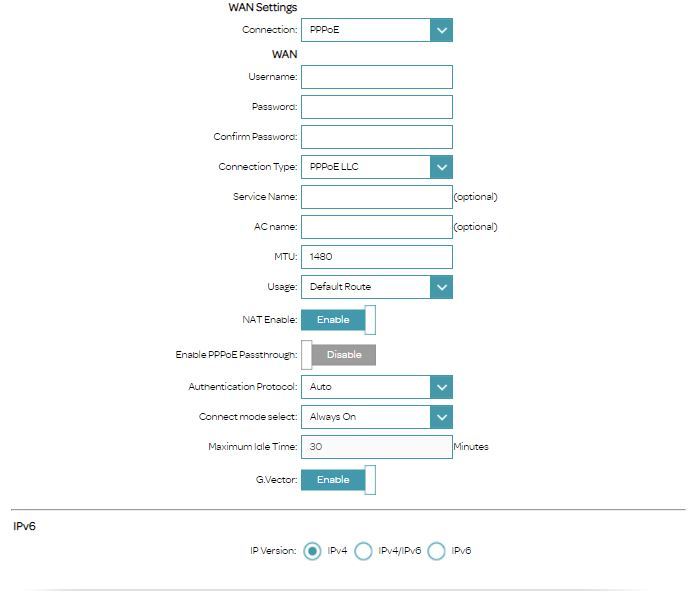
Task: Open the Connection dropdown showing PPPoE
Action: (x=376, y=30)
